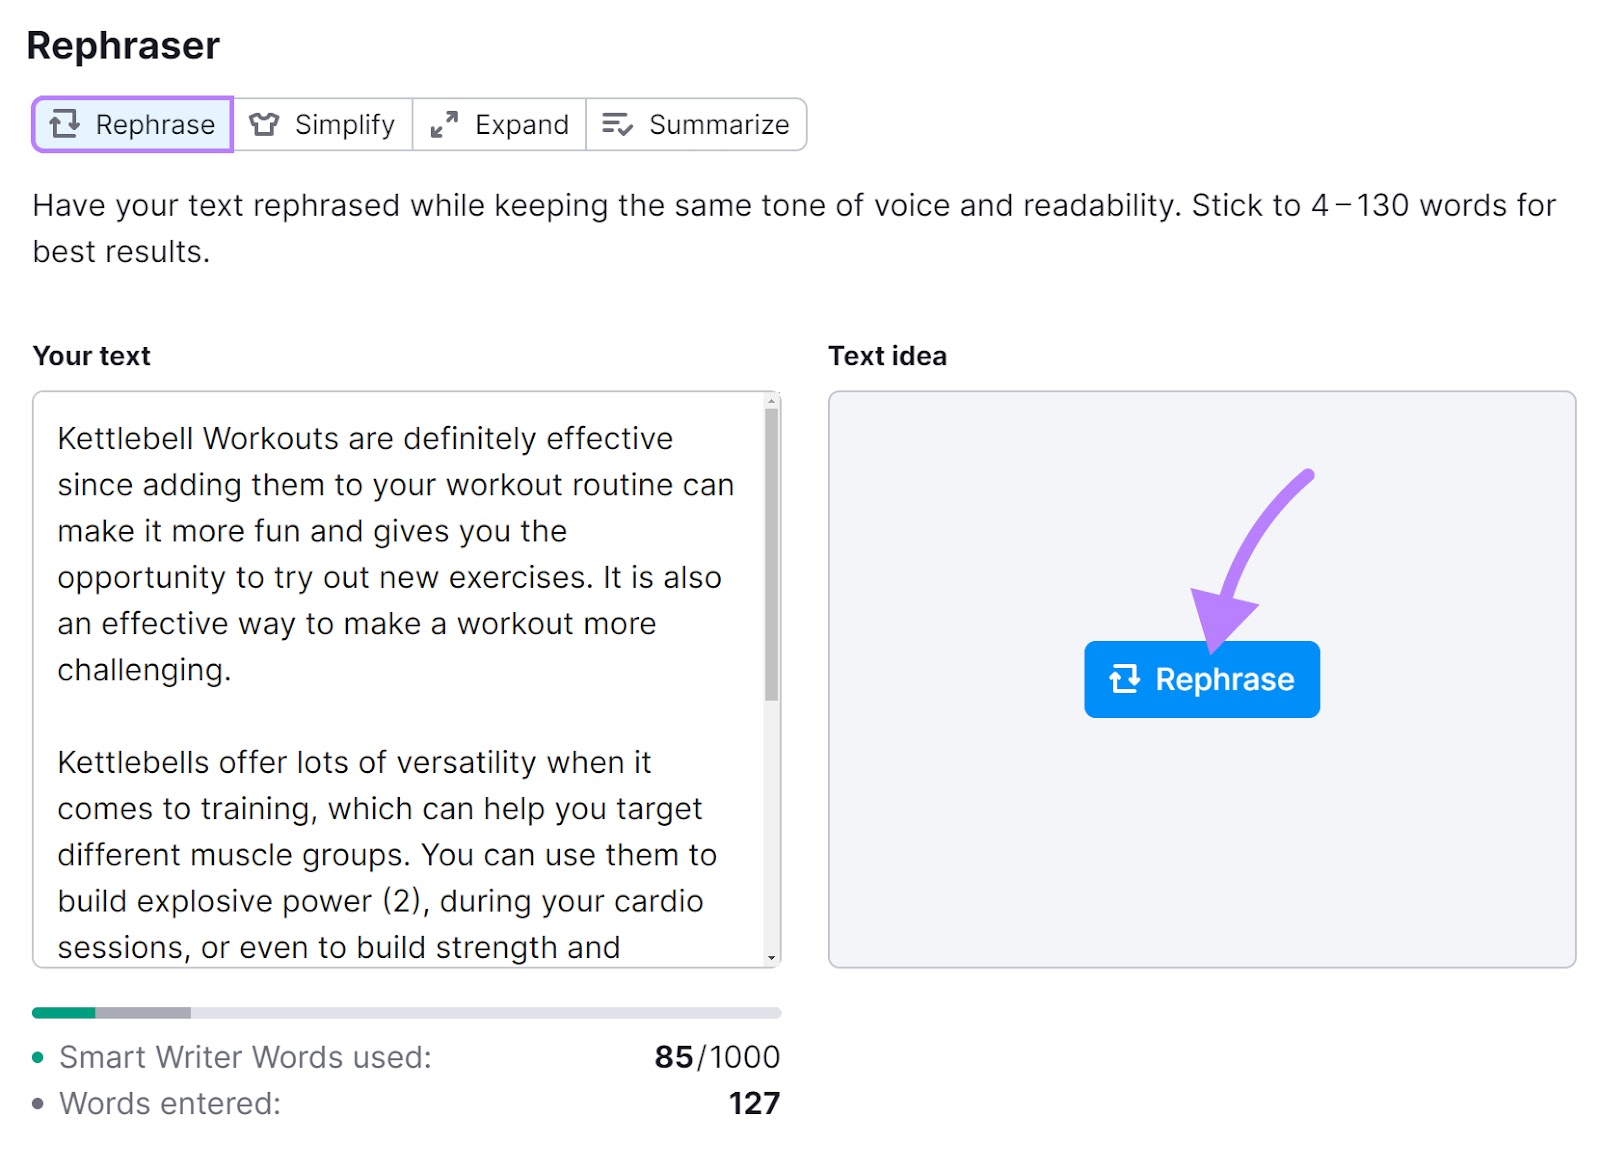This screenshot has width=1600, height=1171.
Task: Click the repeat icon inside the blue Rephrase button
Action: tap(1126, 679)
